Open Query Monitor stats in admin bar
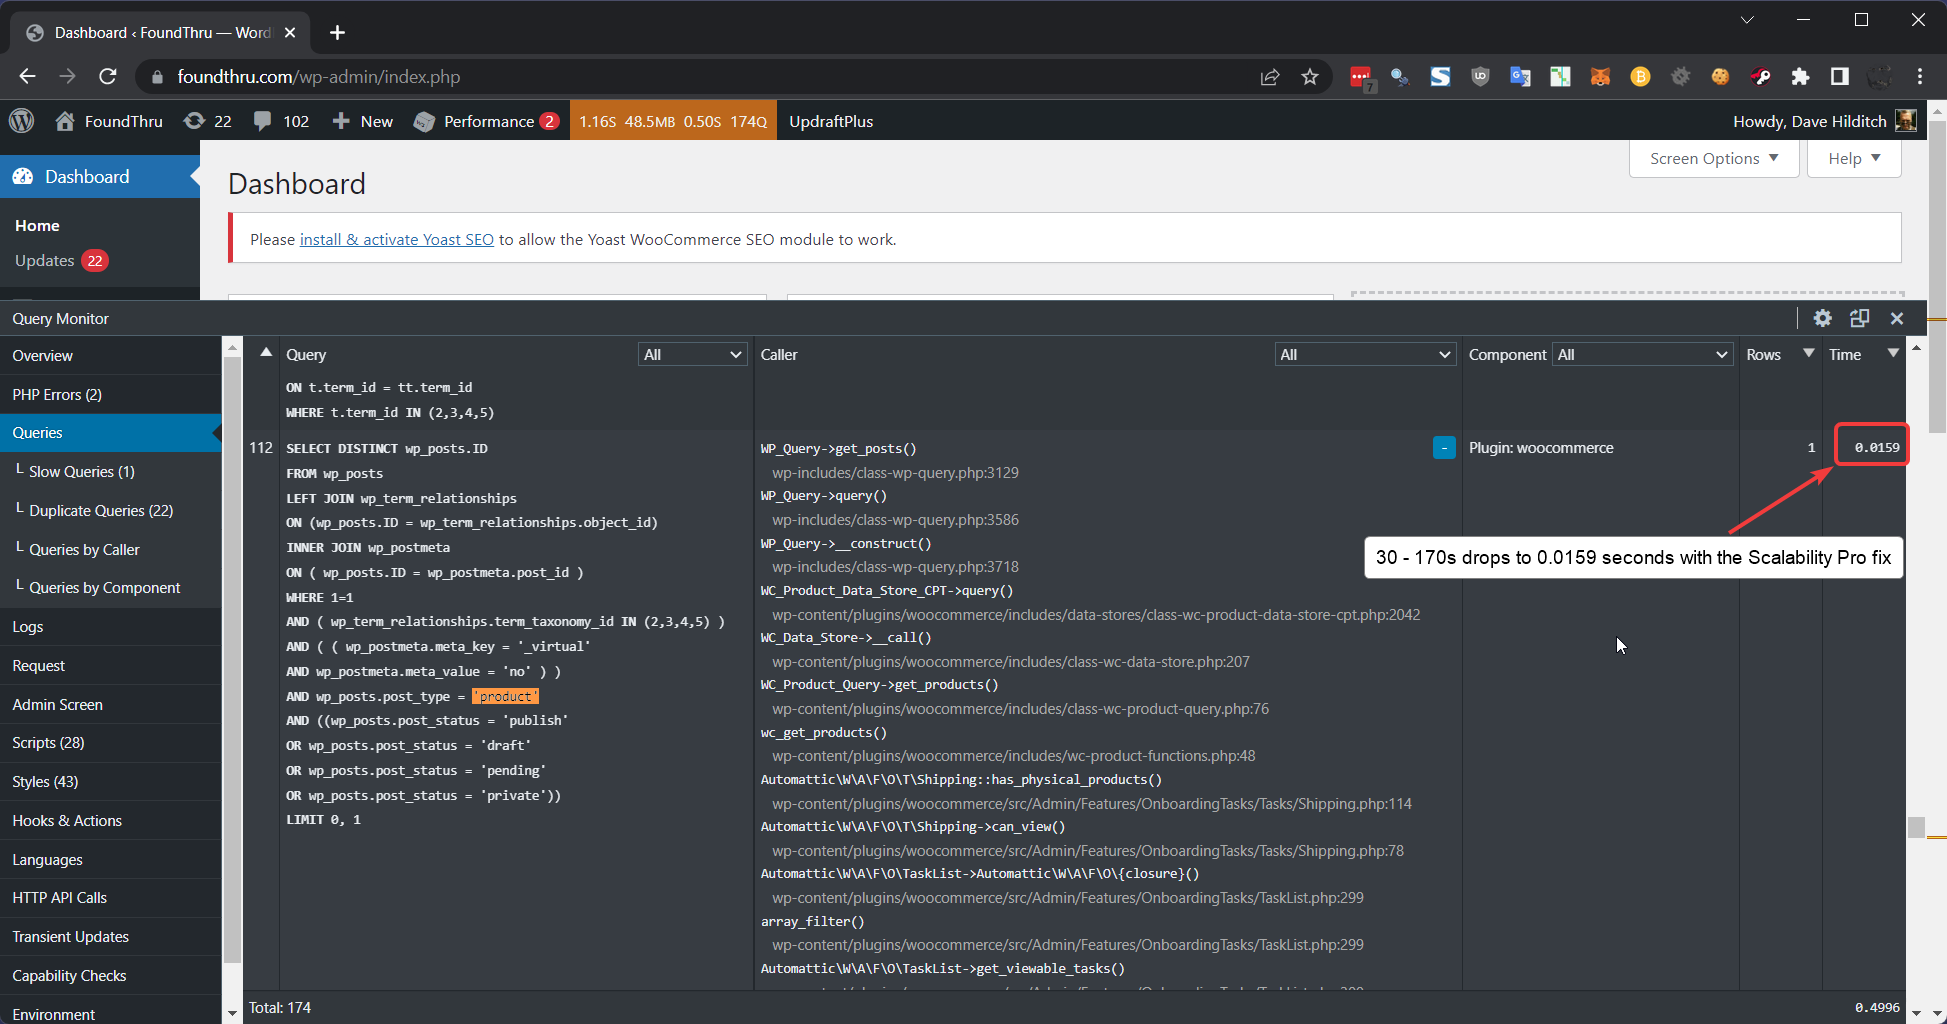The image size is (1947, 1024). pyautogui.click(x=673, y=121)
